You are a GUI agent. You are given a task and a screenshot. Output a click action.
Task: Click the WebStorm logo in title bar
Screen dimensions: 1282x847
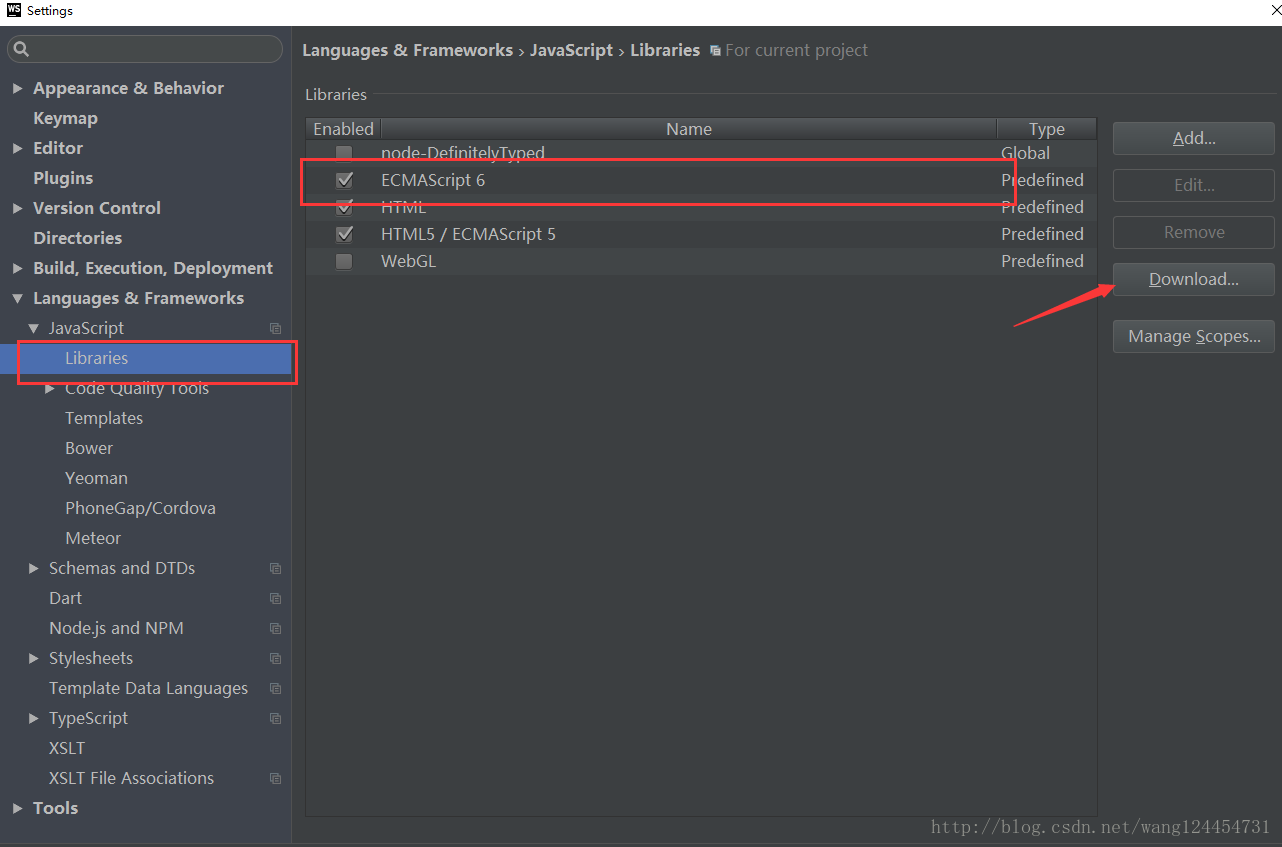(x=14, y=11)
